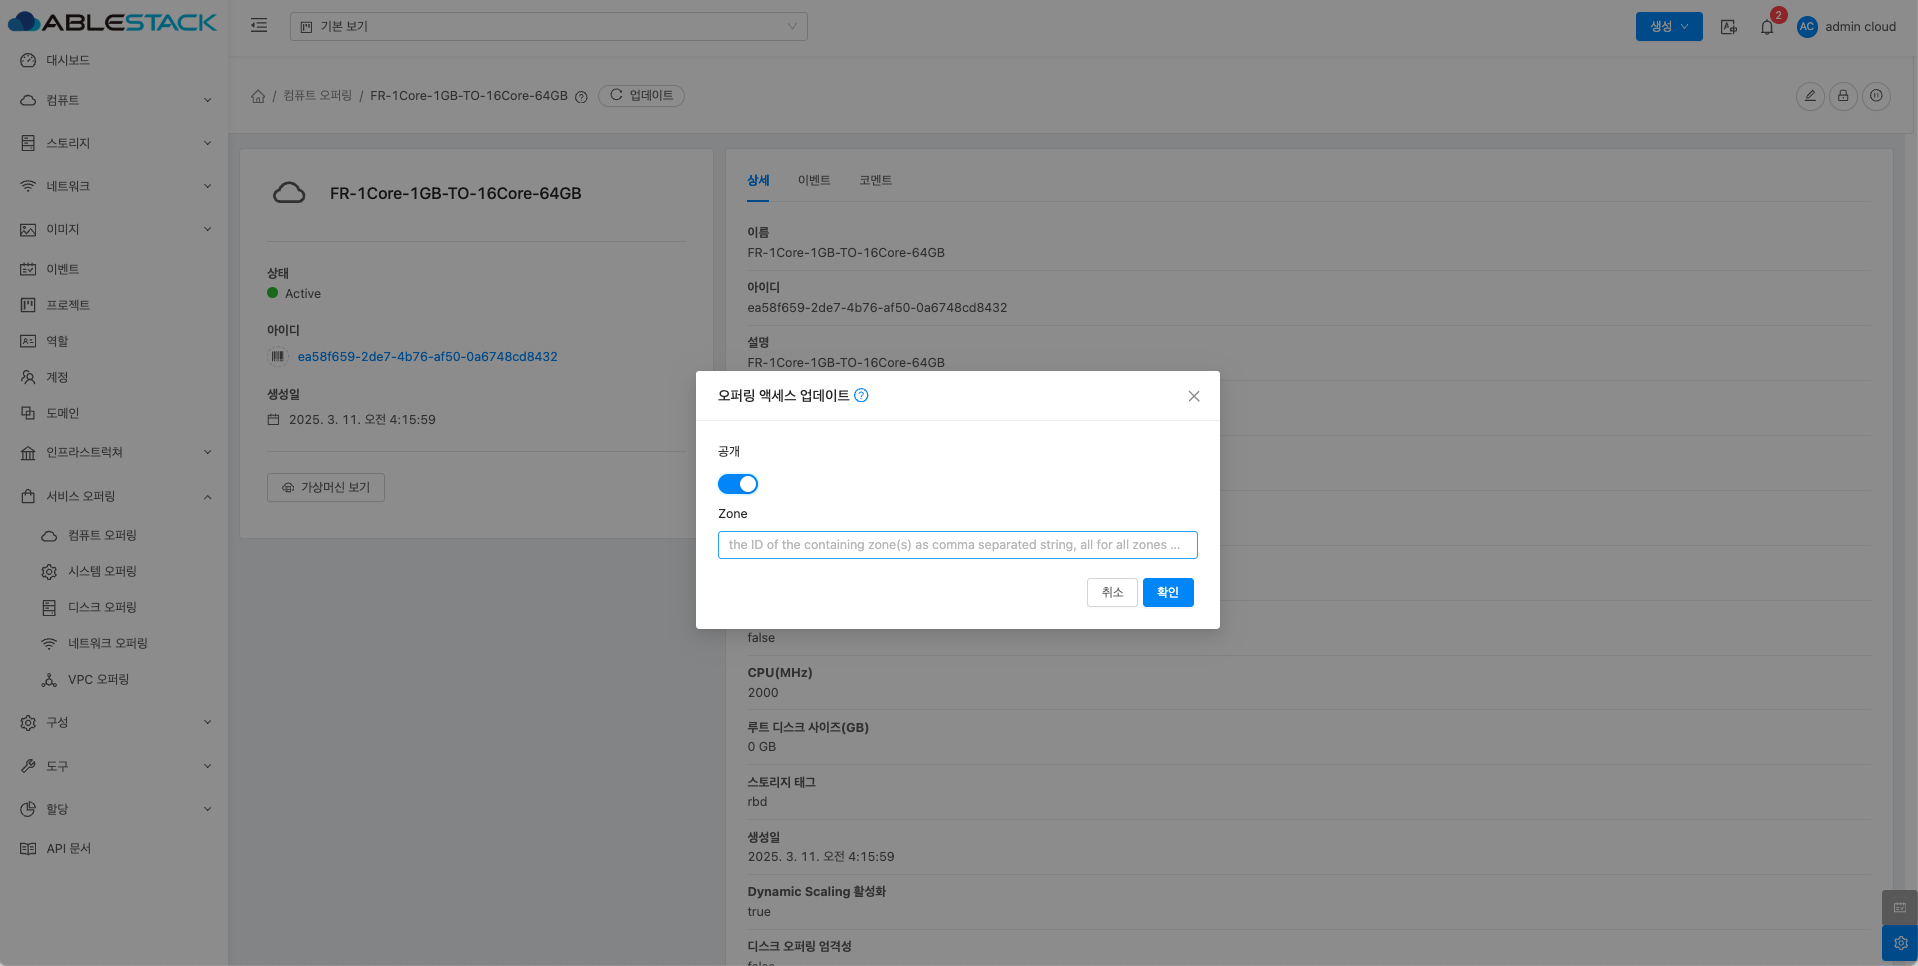The height and width of the screenshot is (966, 1918).
Task: Collapse the sidebar menu fold icon
Action: (259, 26)
